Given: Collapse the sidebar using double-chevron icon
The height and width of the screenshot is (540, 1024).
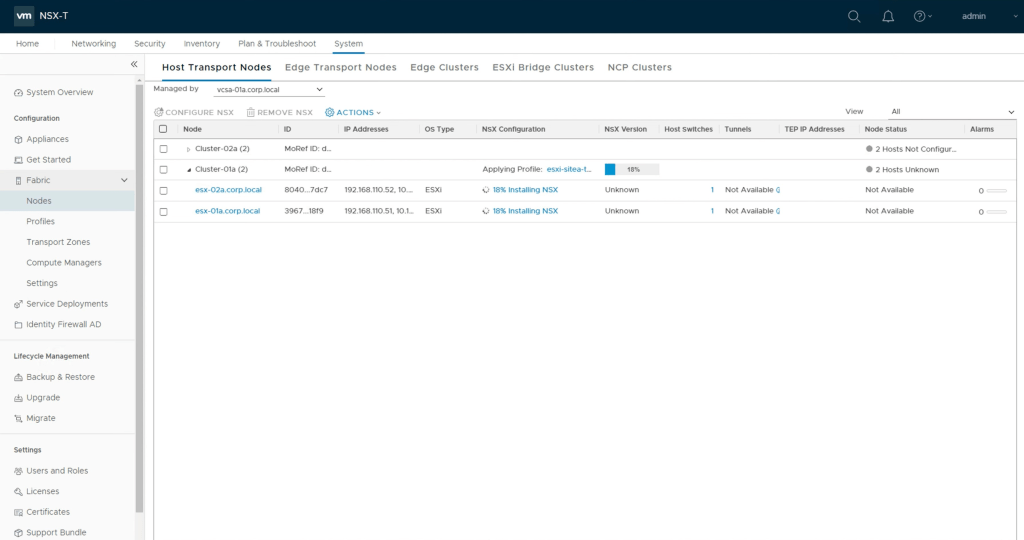Looking at the screenshot, I should point(134,64).
